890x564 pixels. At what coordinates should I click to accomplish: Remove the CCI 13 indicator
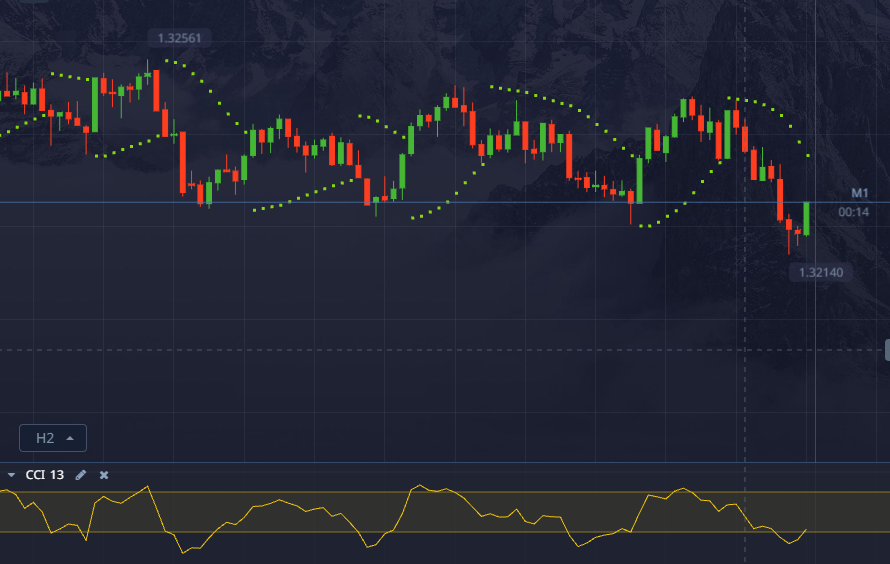point(104,475)
